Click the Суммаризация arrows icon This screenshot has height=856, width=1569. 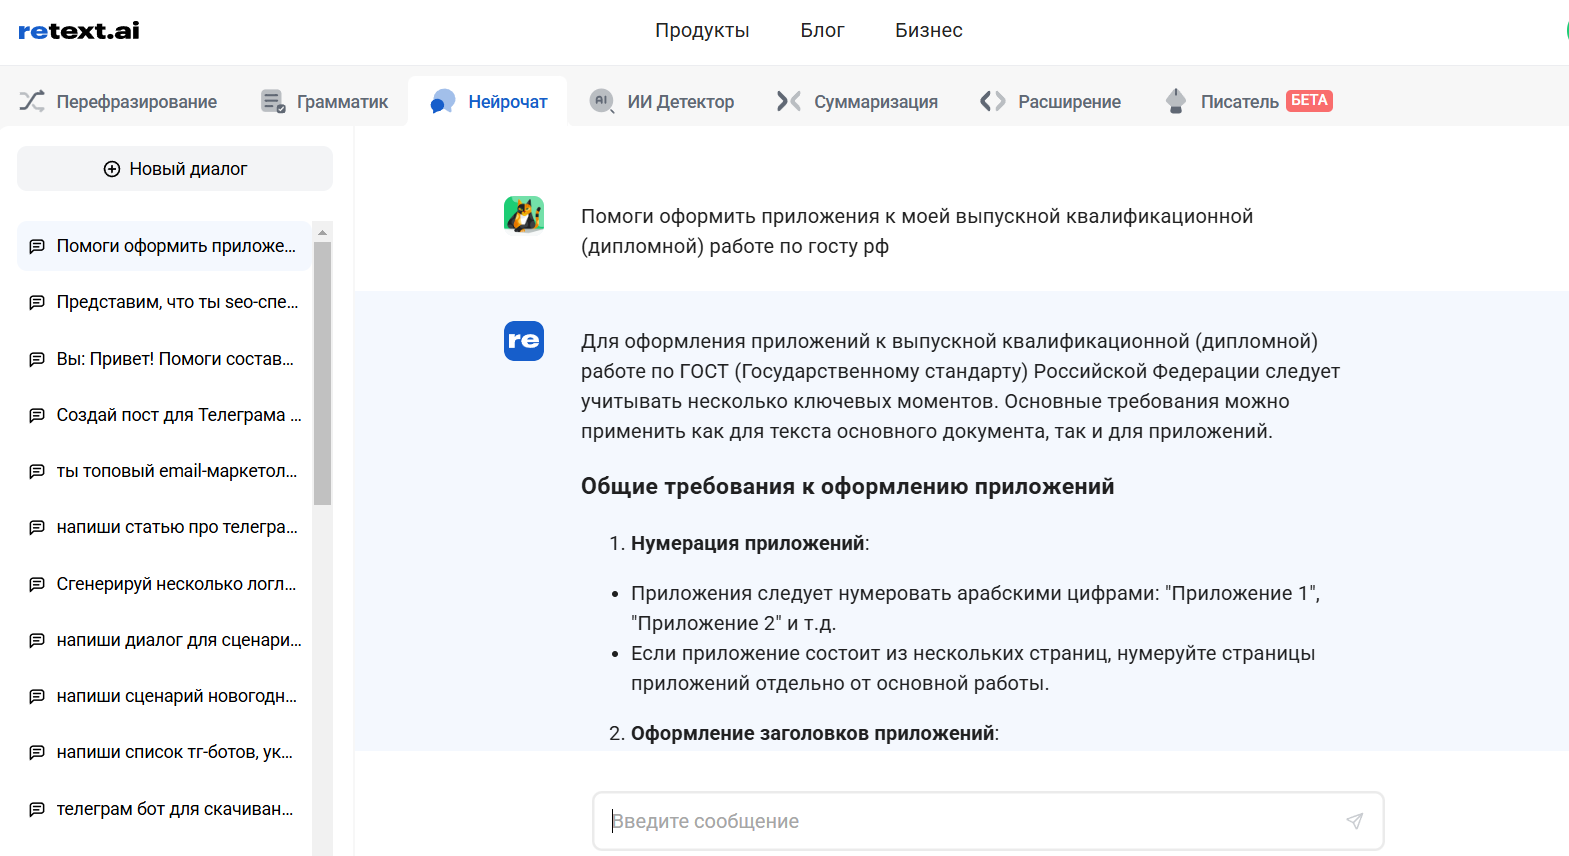point(789,101)
